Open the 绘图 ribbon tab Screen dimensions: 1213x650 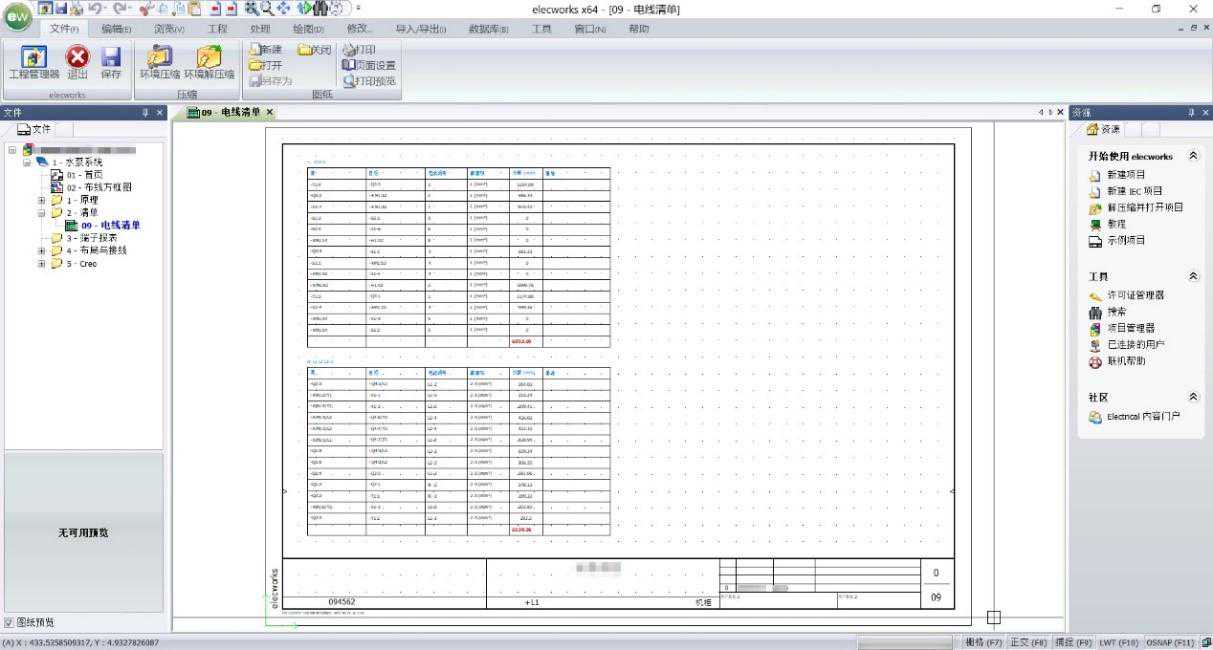[307, 29]
